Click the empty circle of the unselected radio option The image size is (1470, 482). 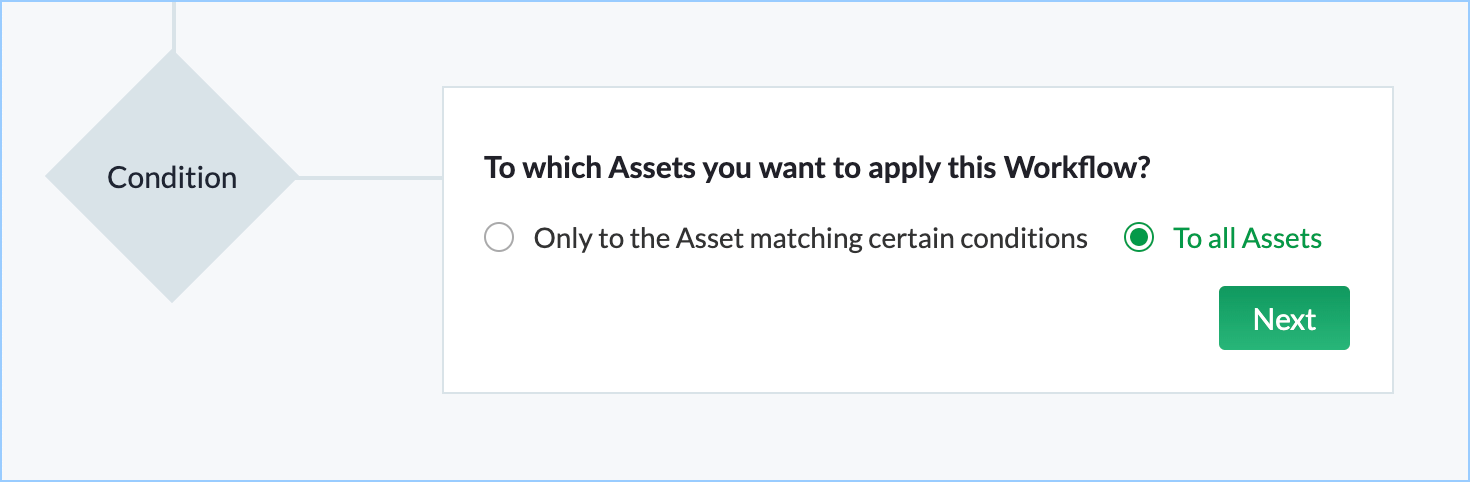pyautogui.click(x=499, y=238)
